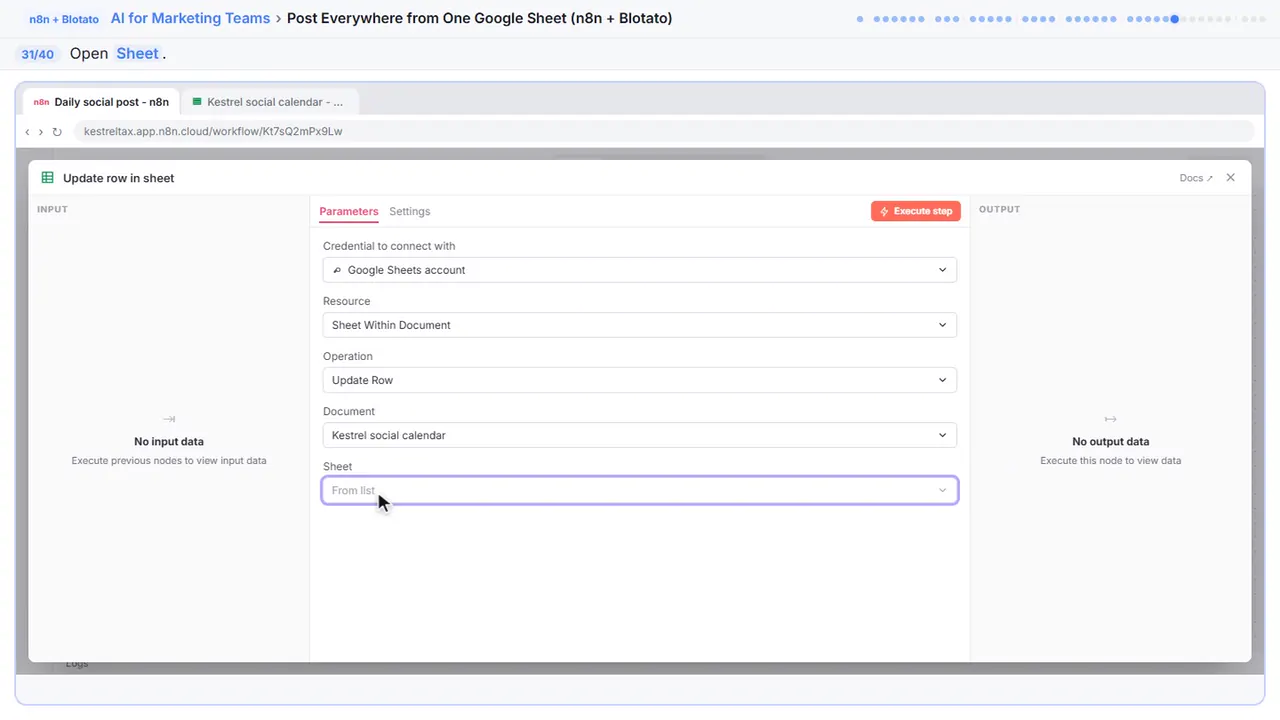Click the 'n8n + Blotato' badge
The width and height of the screenshot is (1280, 720).
64,19
